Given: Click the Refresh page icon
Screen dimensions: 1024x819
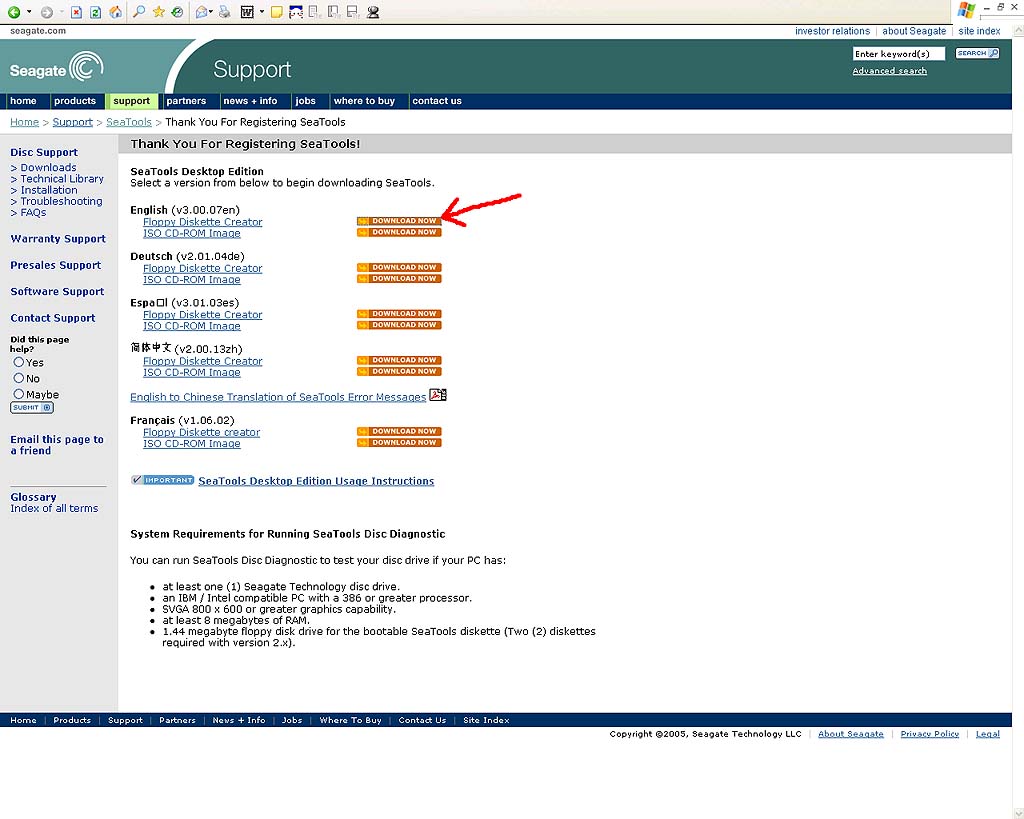Looking at the screenshot, I should coord(95,12).
